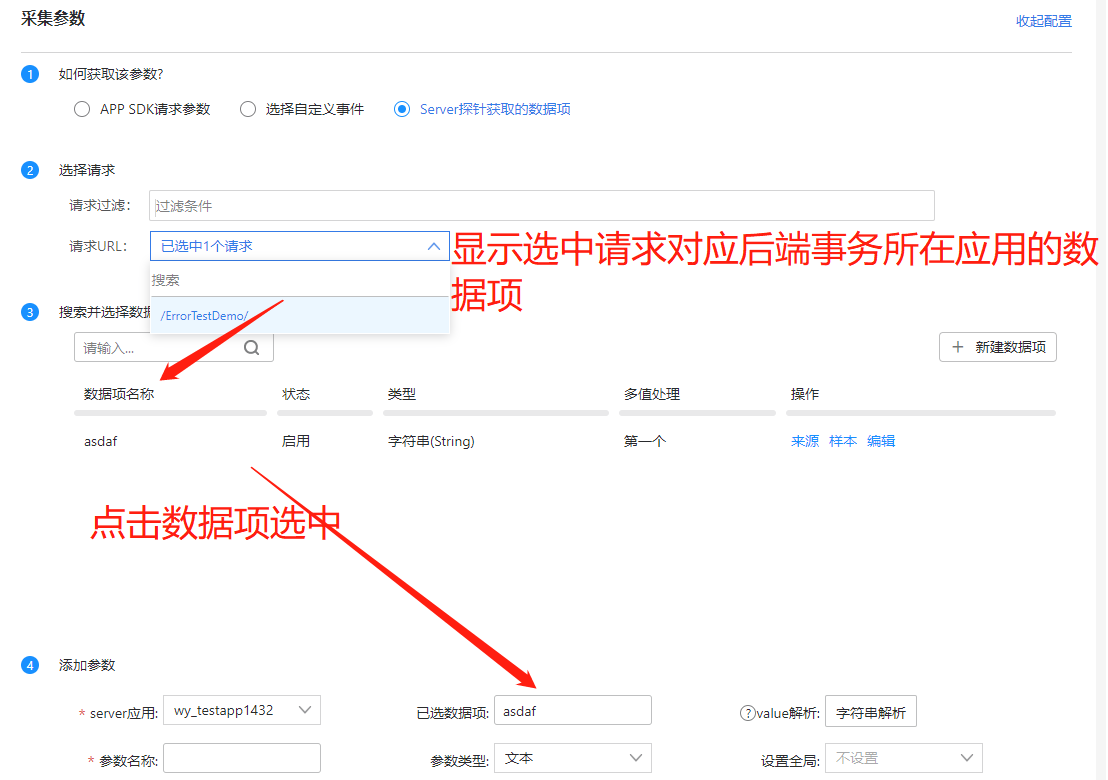Open the 来源 link for asdaf
The width and height of the screenshot is (1108, 780).
[804, 441]
